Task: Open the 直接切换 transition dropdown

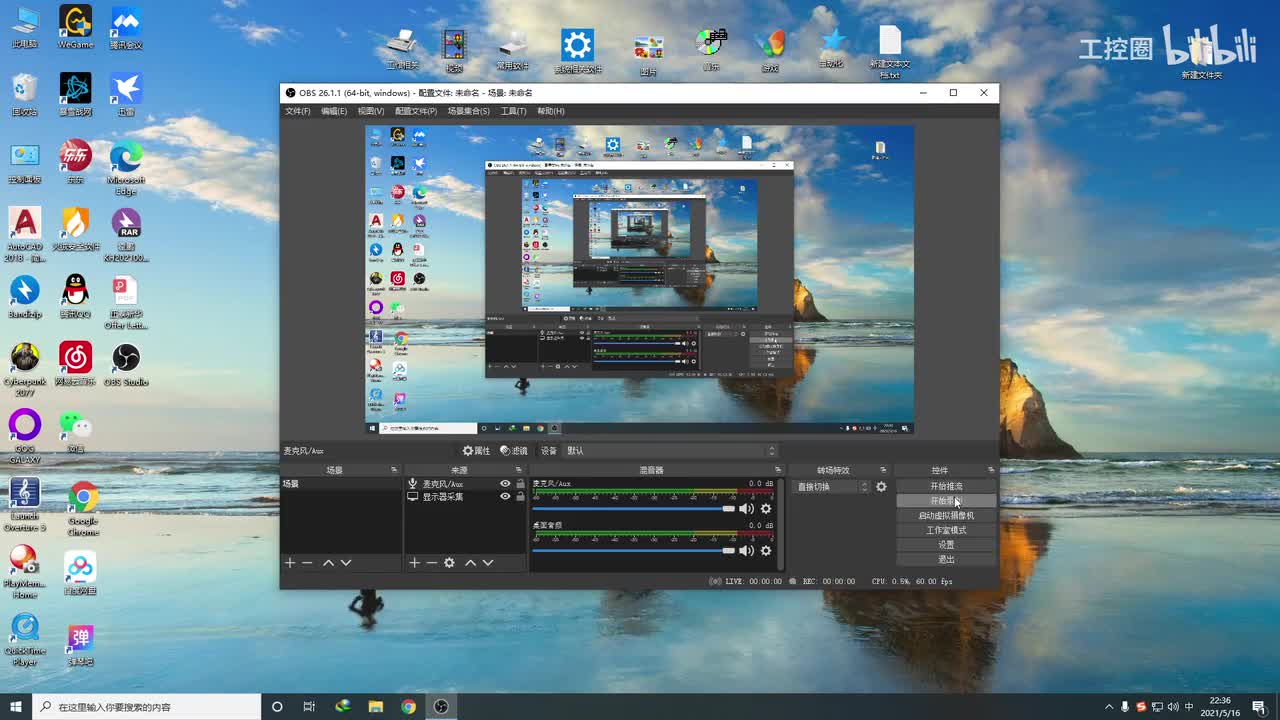Action: [832, 487]
